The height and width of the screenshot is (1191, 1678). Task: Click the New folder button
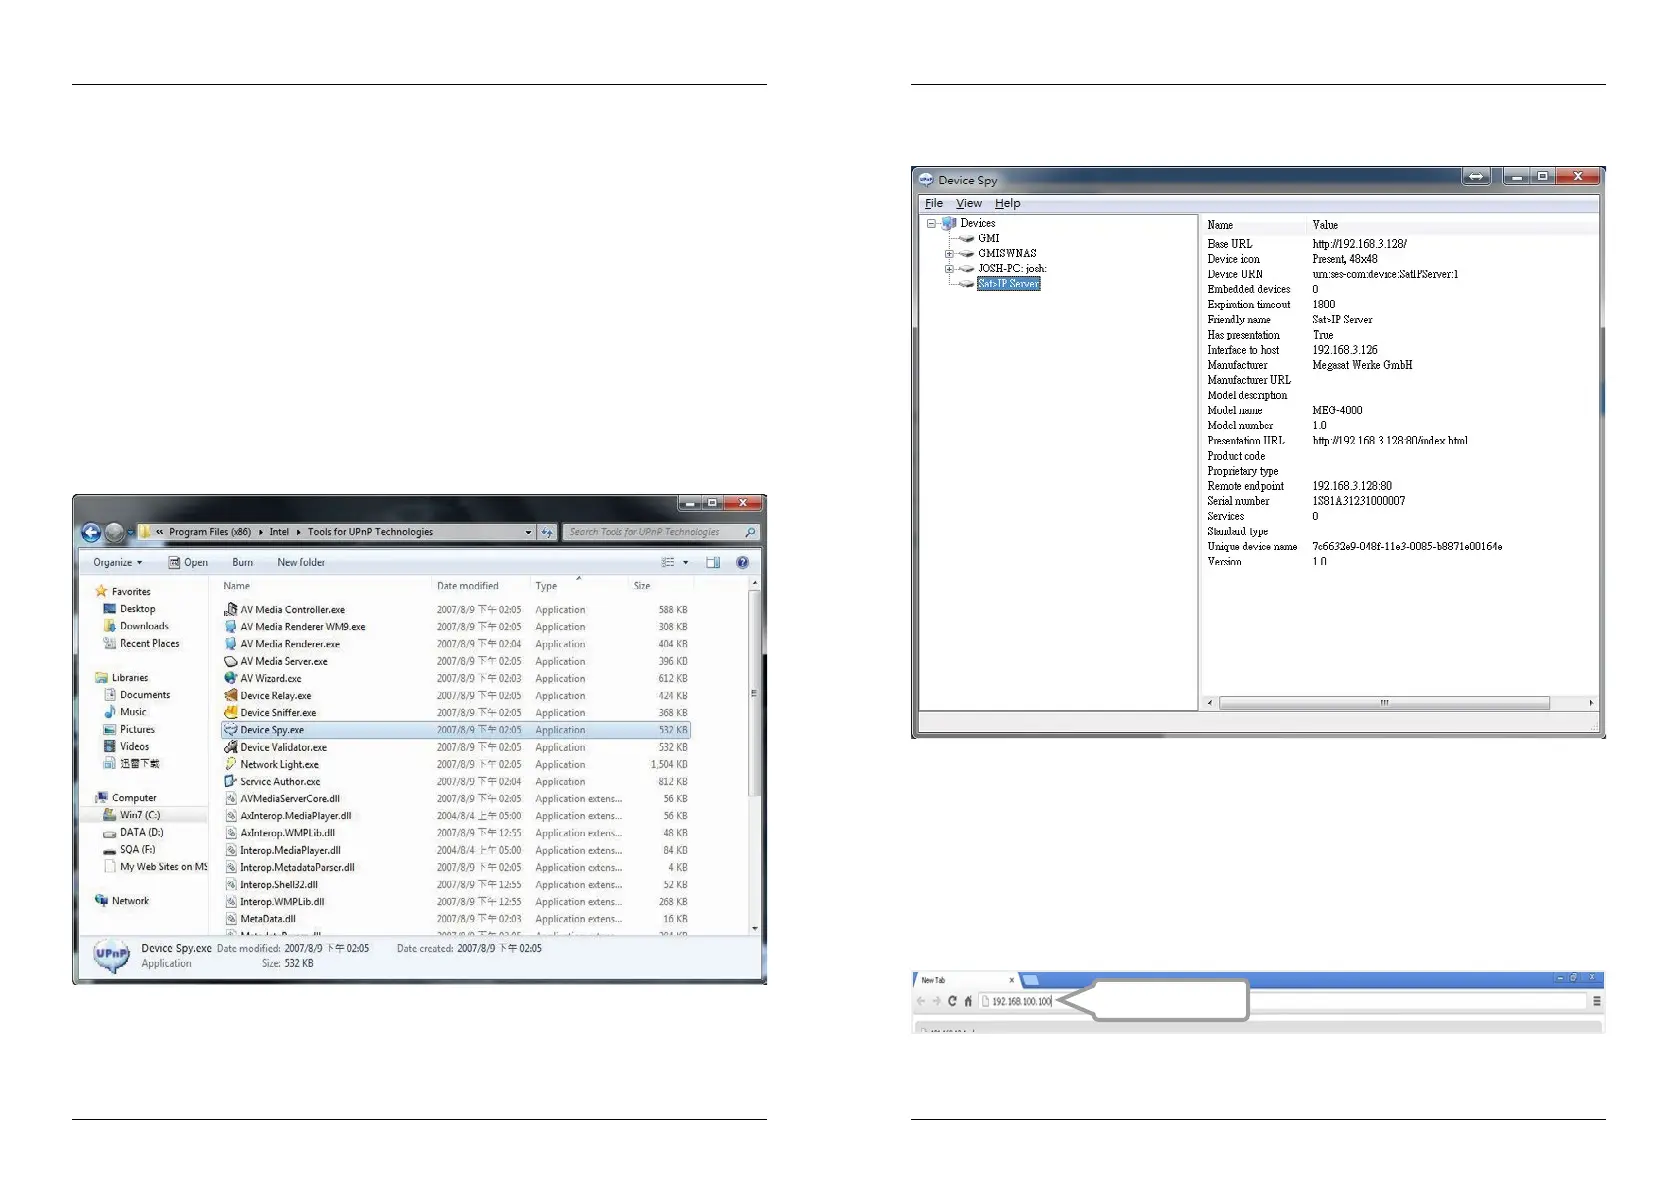301,563
